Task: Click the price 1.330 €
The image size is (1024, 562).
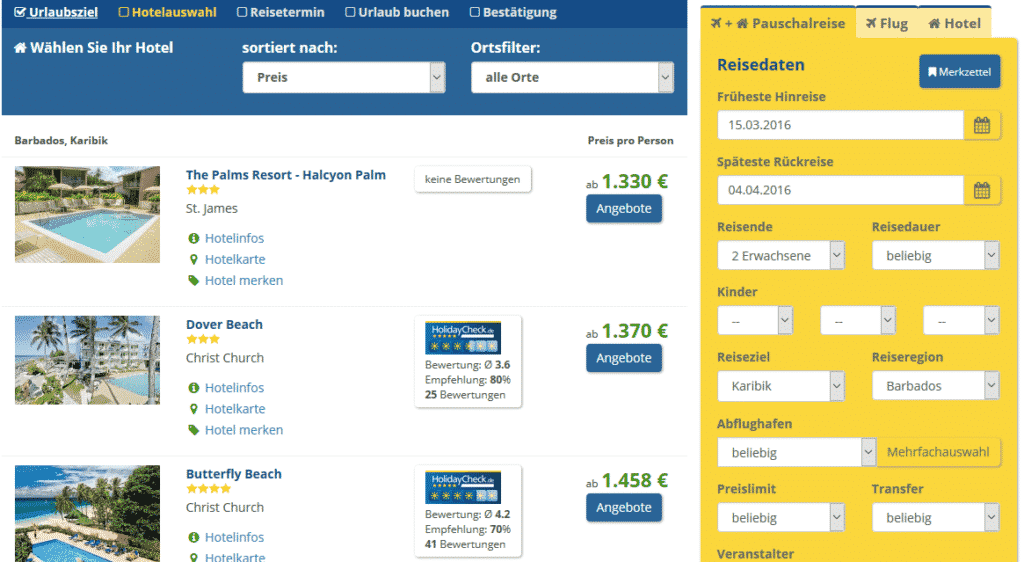Action: 635,181
